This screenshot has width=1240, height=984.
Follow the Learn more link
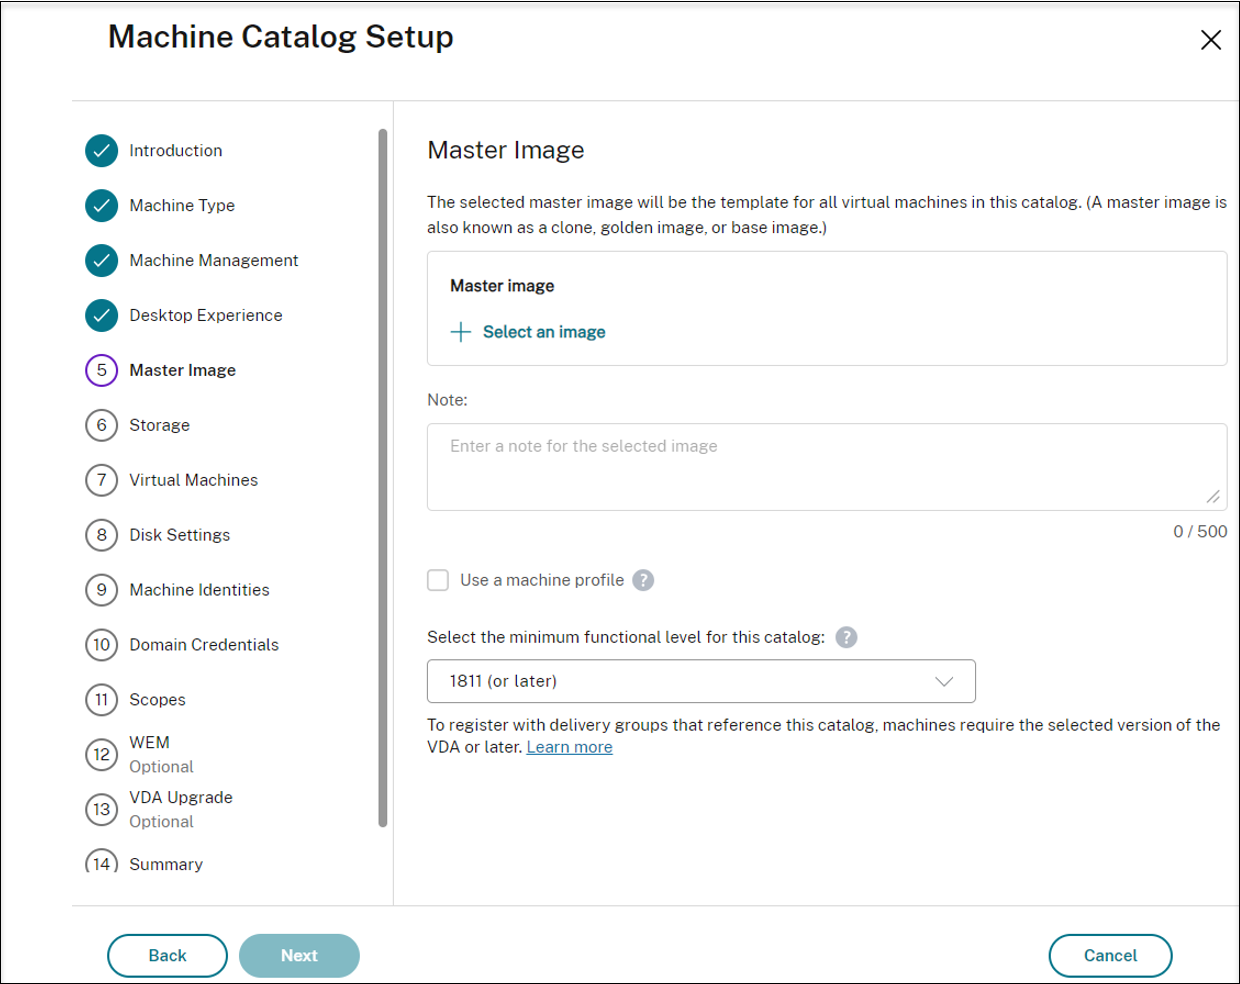click(x=569, y=748)
